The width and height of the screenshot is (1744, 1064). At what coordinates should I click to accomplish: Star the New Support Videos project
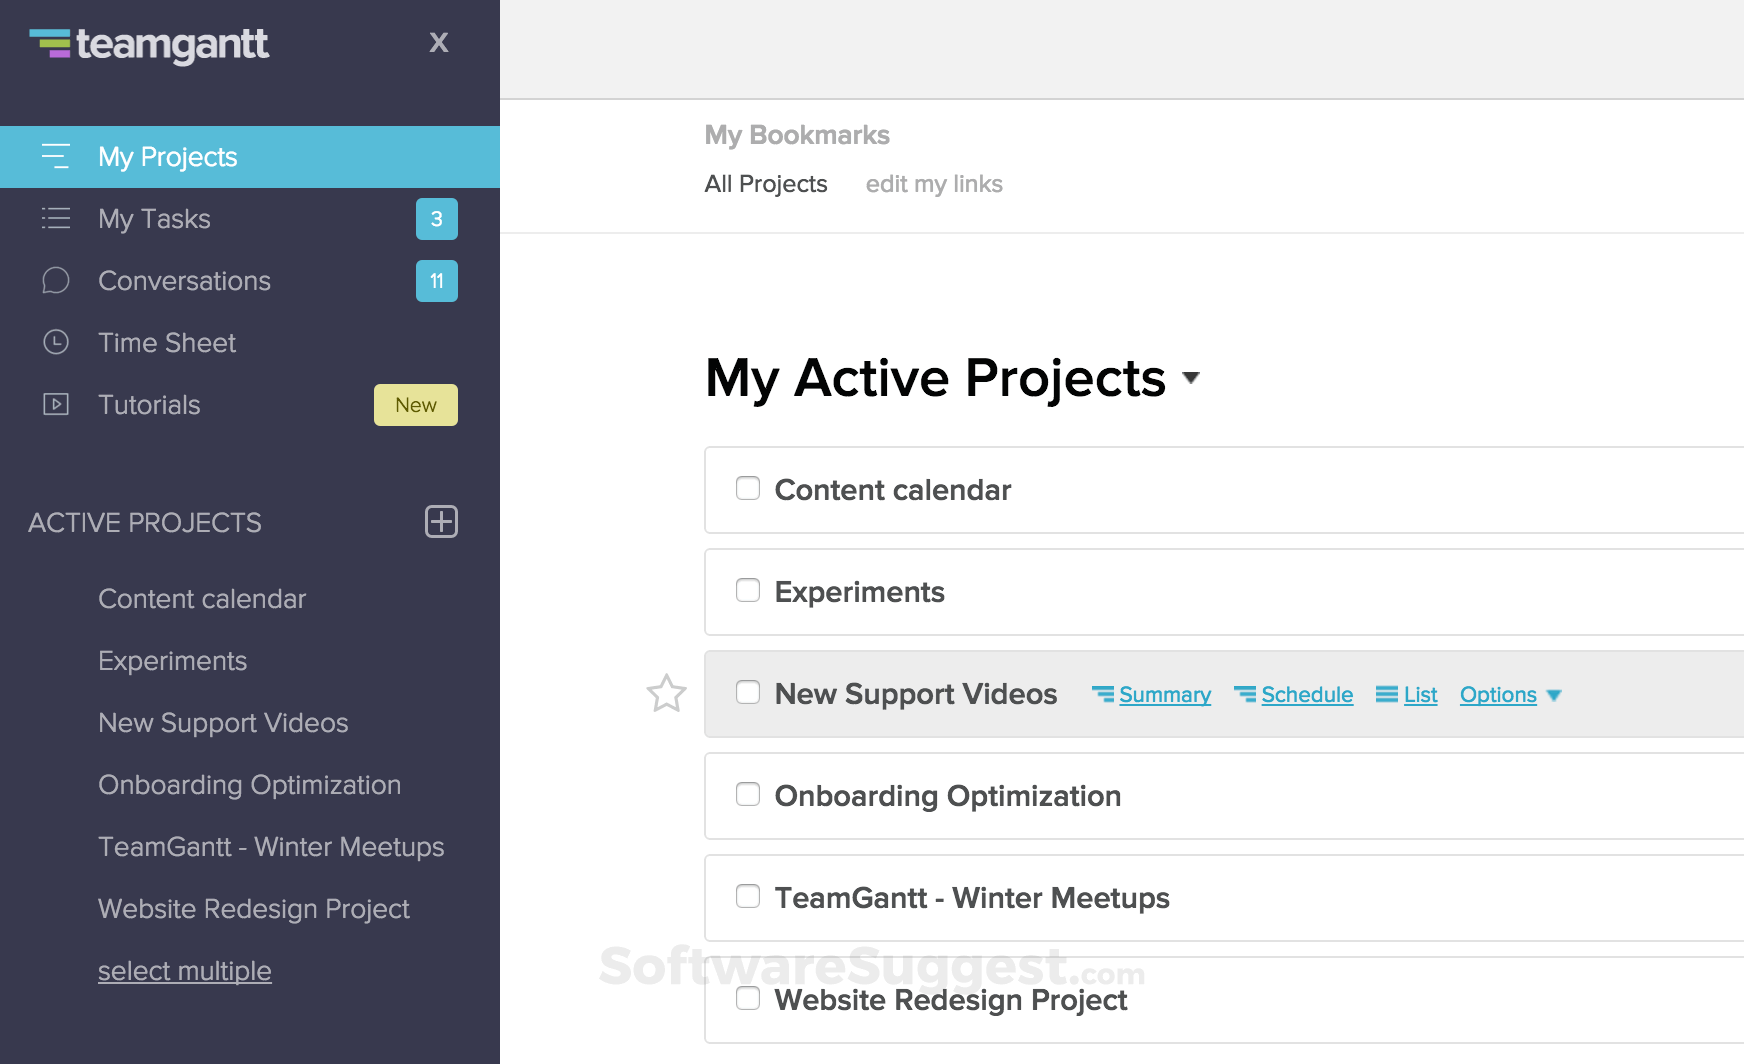[x=667, y=694]
